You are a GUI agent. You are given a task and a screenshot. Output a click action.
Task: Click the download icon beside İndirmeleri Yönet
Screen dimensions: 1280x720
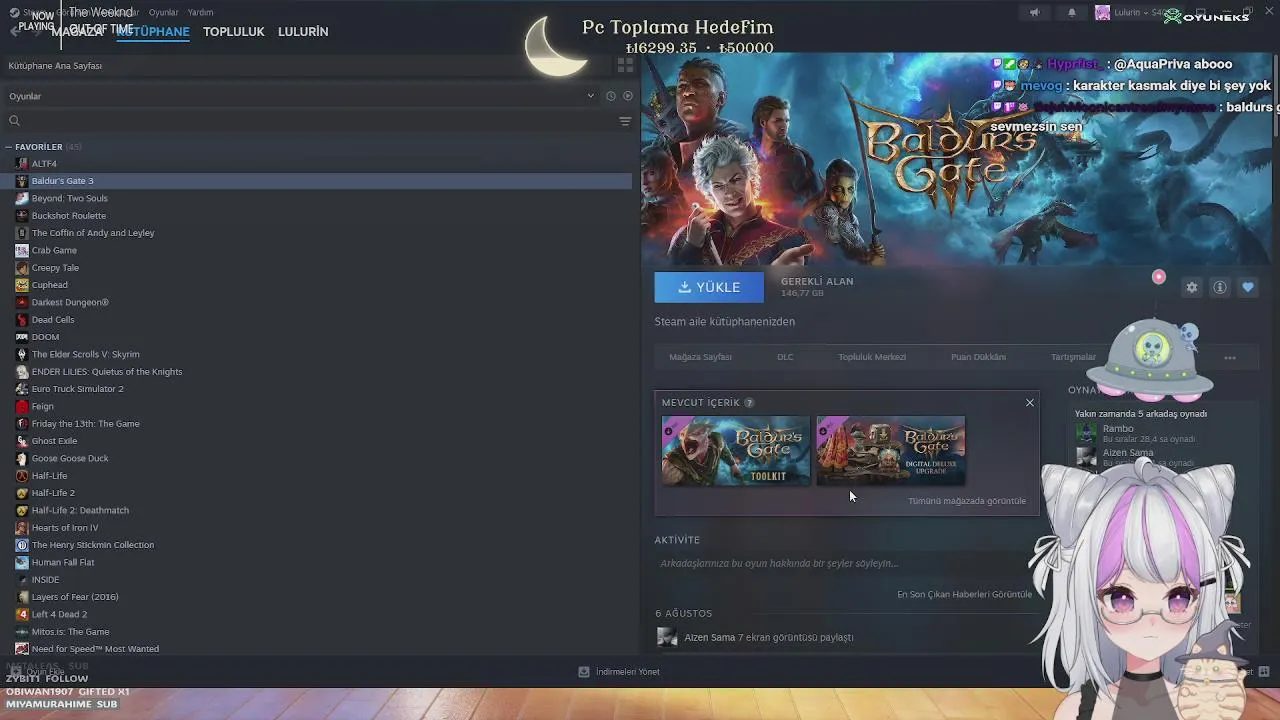[x=584, y=672]
